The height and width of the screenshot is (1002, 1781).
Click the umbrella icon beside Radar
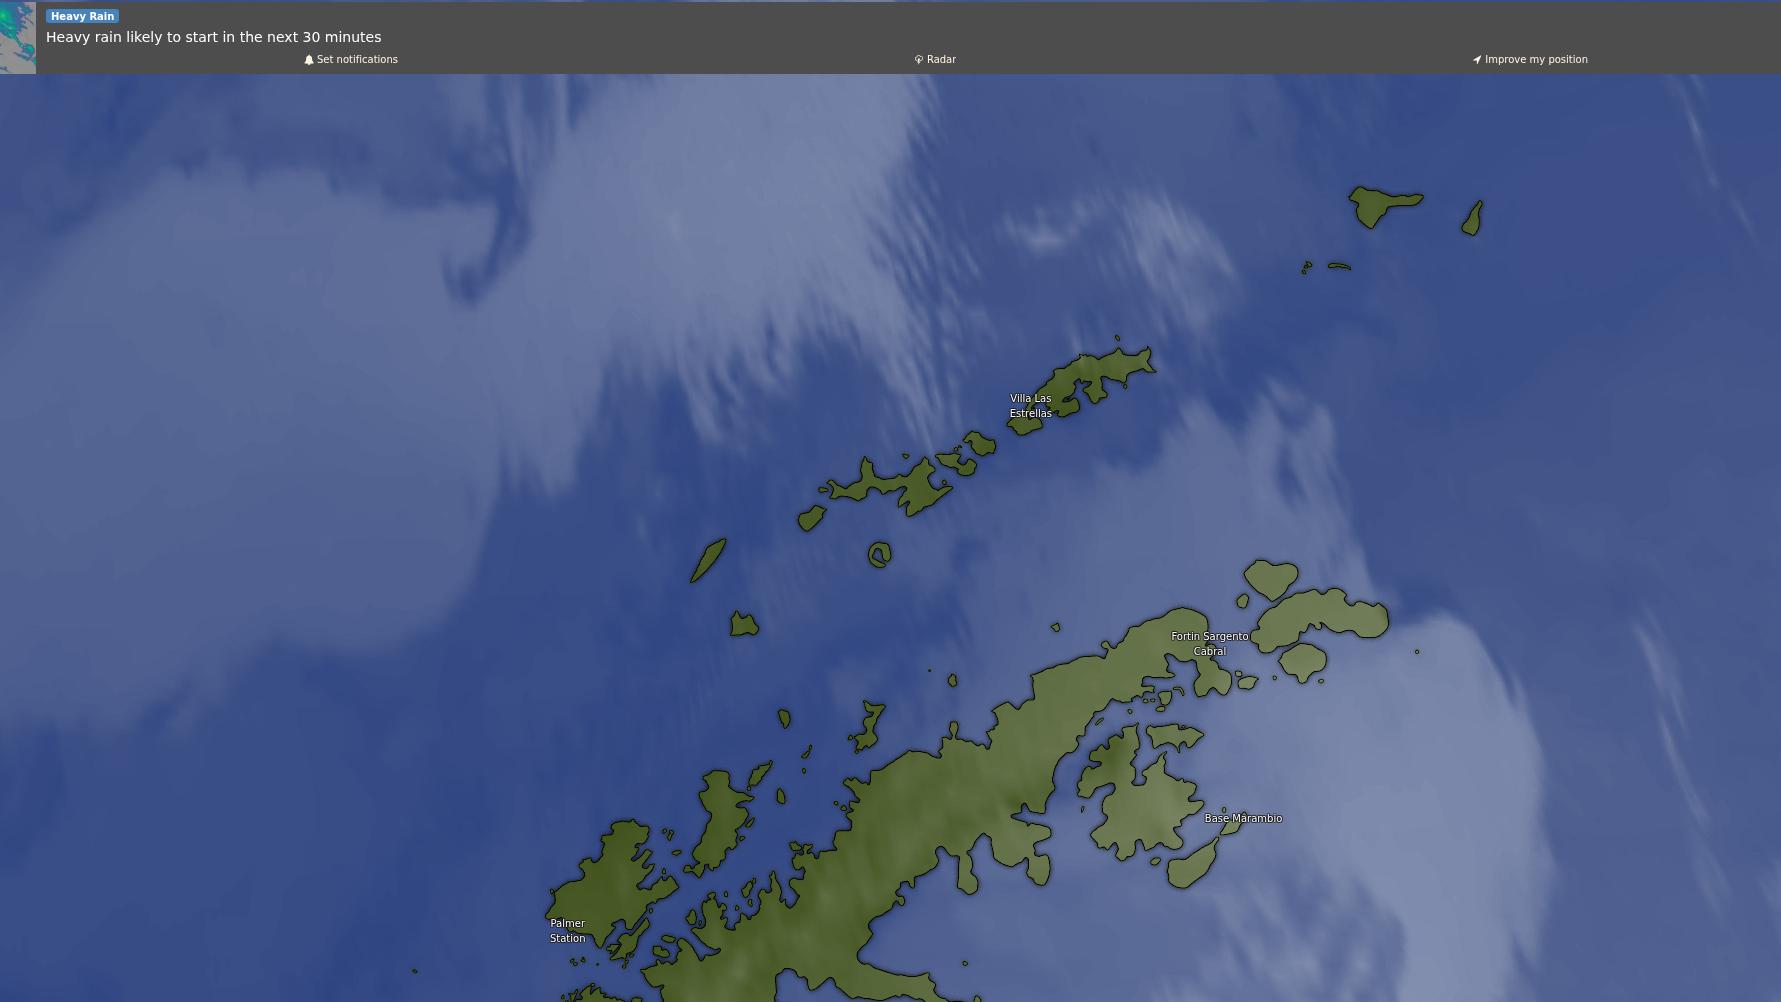click(918, 60)
